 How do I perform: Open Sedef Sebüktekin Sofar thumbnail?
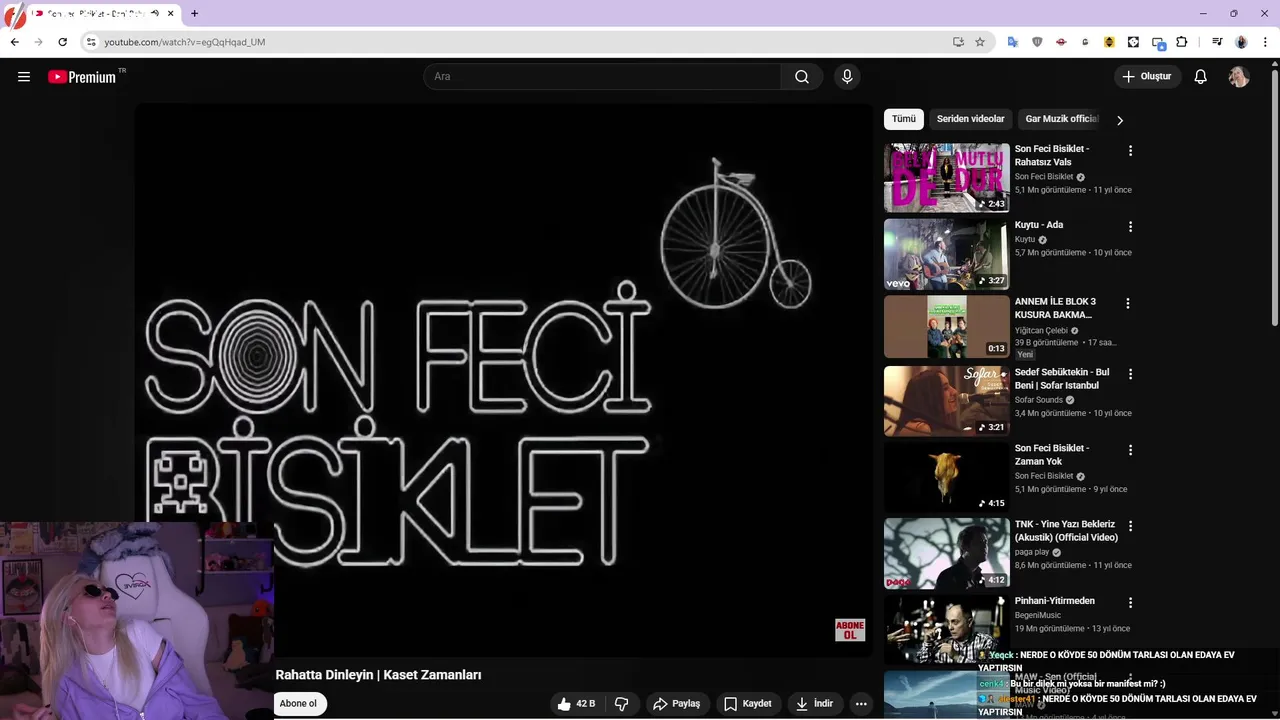click(946, 401)
